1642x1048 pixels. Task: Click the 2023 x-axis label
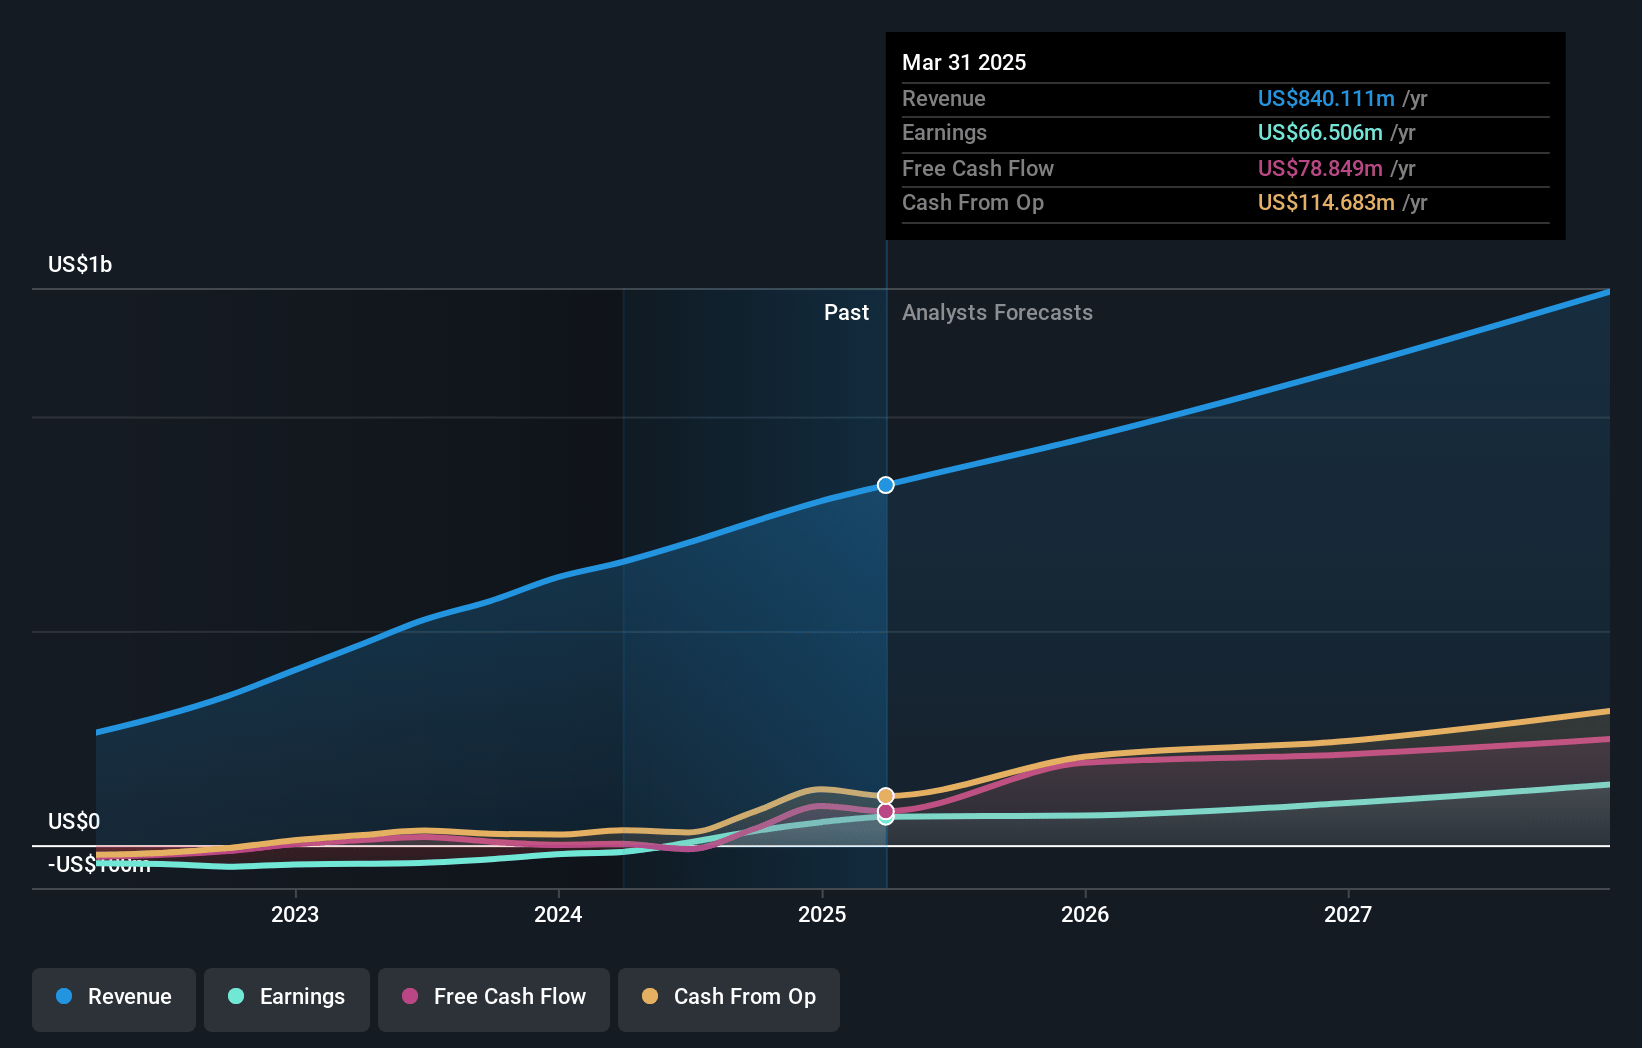tap(295, 914)
